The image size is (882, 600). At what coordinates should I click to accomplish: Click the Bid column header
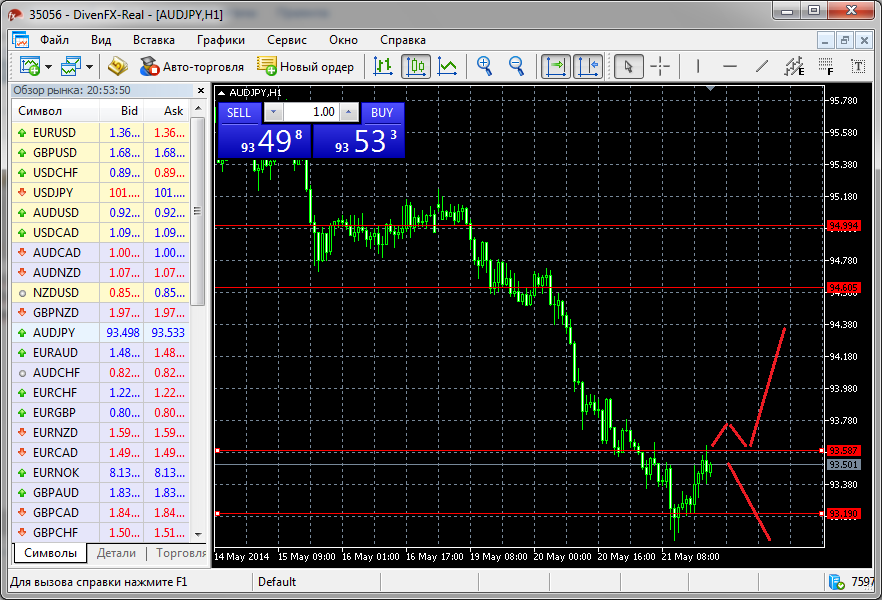click(122, 111)
